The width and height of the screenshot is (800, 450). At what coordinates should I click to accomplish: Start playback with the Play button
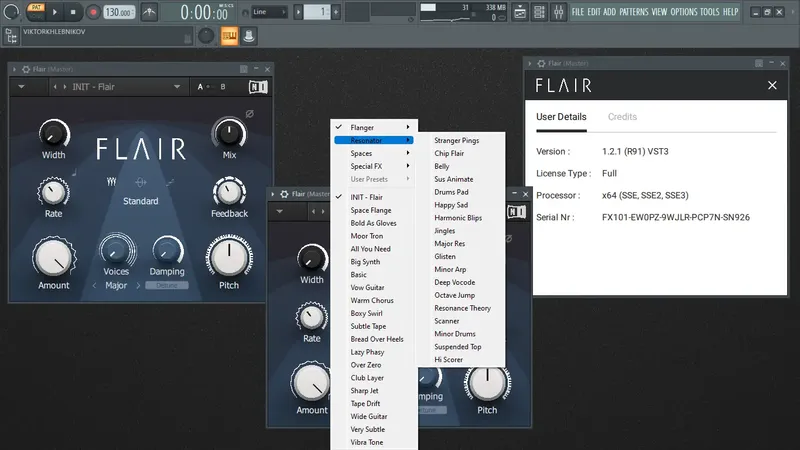pyautogui.click(x=55, y=12)
